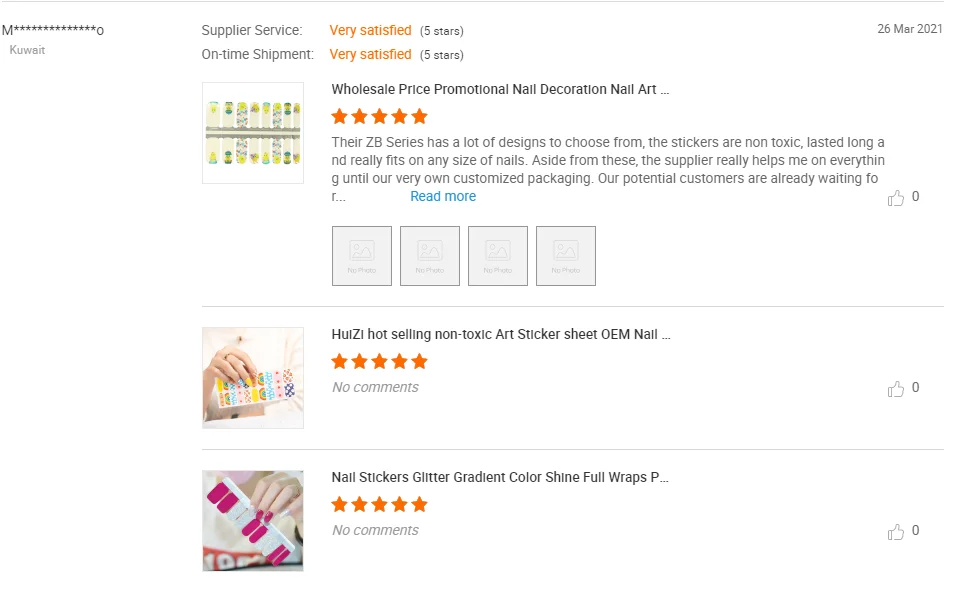Open HuiZi hot selling non-toxic sticker link
This screenshot has height=594, width=965.
pos(501,334)
